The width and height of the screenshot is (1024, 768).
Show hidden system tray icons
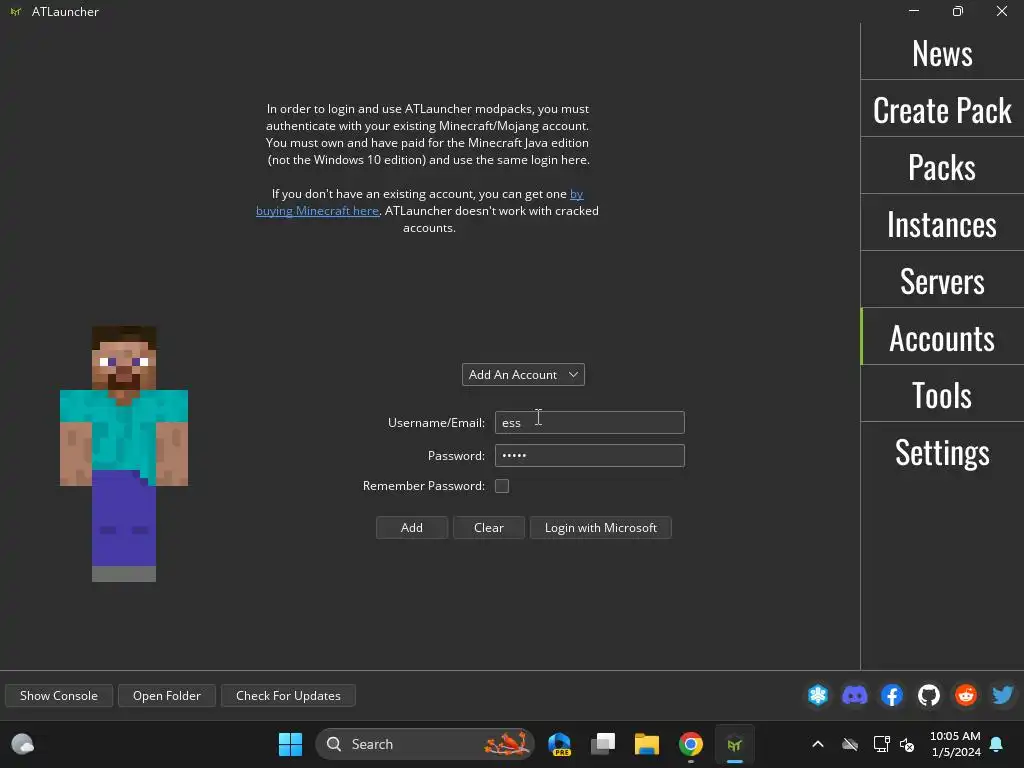(x=817, y=744)
